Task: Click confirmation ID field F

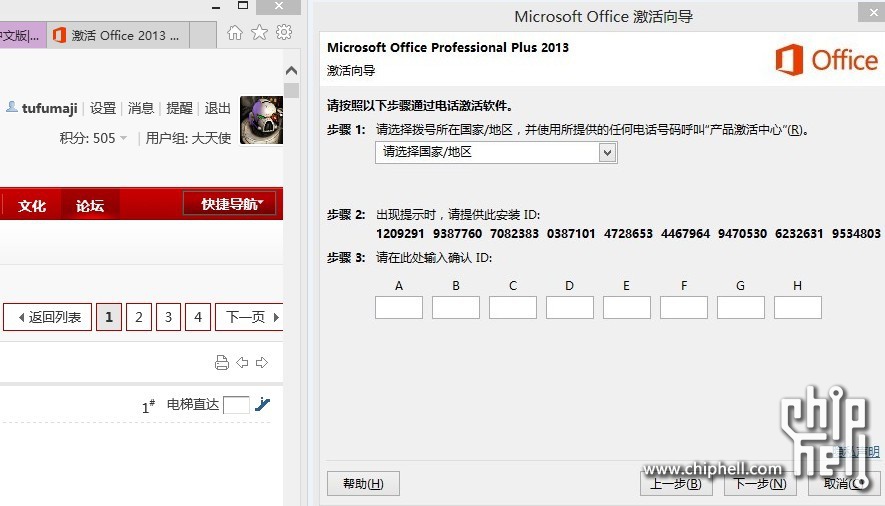Action: click(684, 307)
